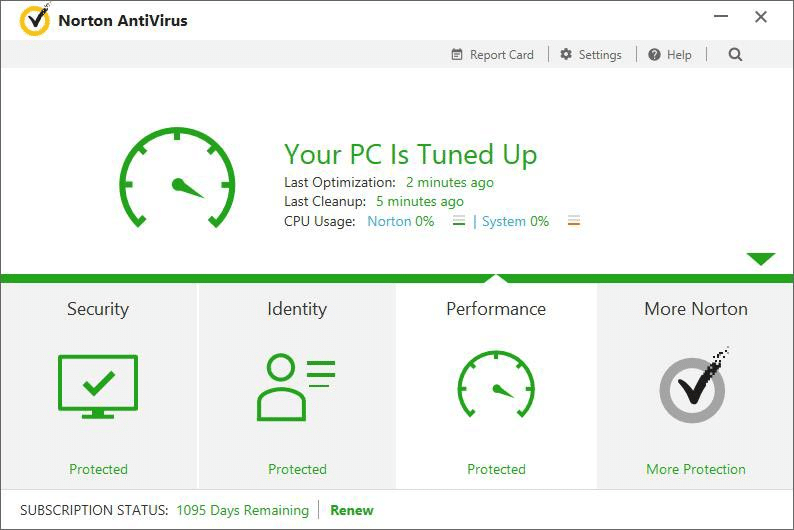Open the search magnifier icon
794x530 pixels.
[x=735, y=54]
